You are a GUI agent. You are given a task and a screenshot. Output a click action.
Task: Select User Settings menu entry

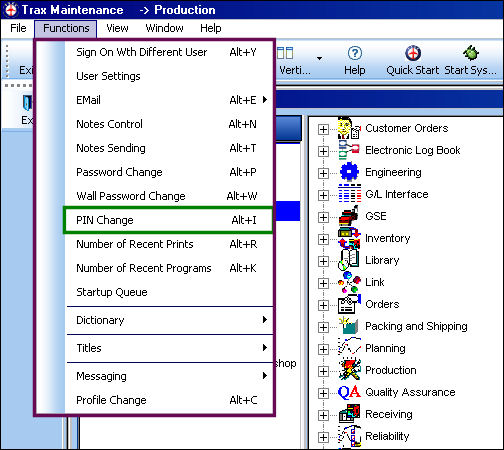(169, 76)
